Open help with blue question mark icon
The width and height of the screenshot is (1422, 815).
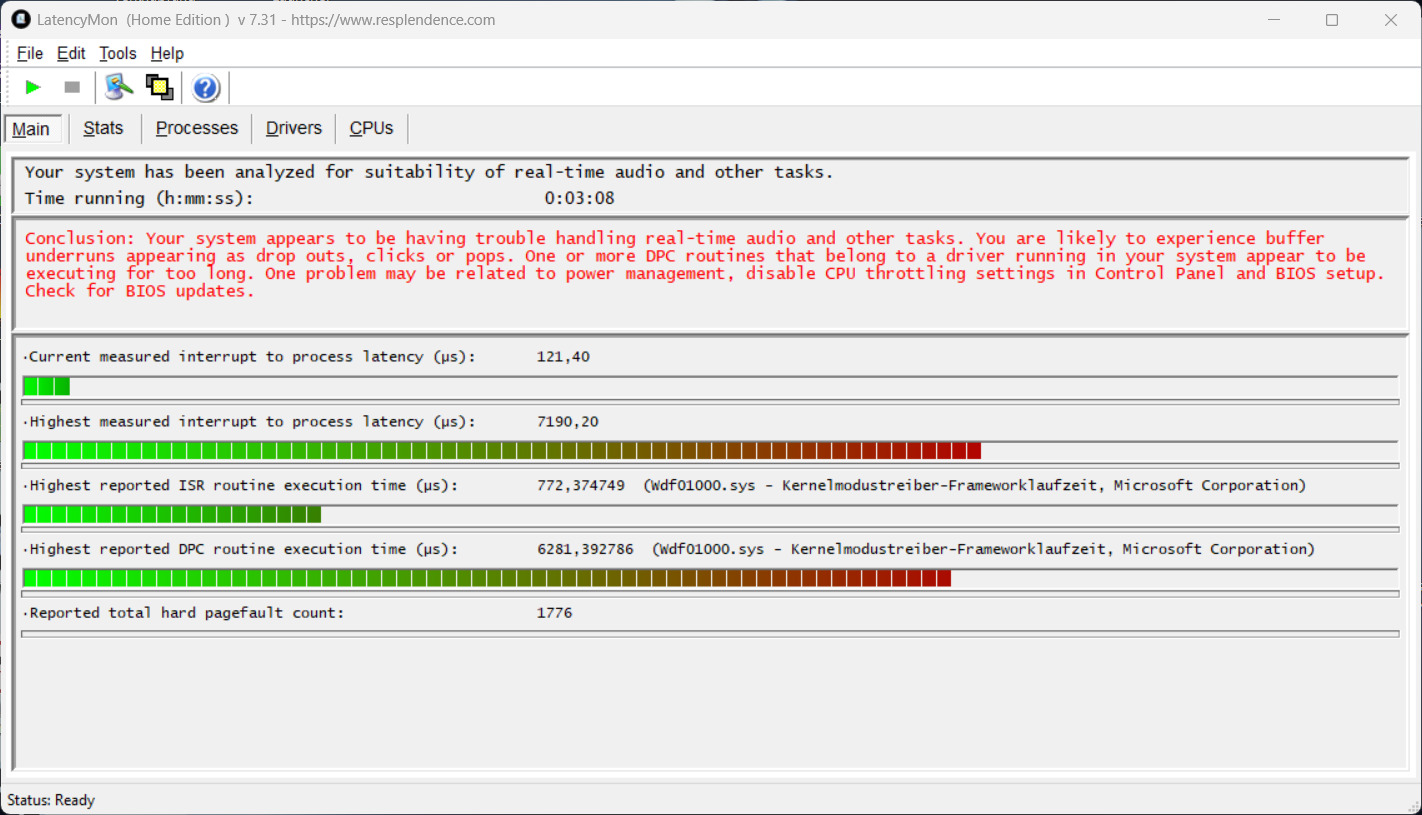pos(206,88)
